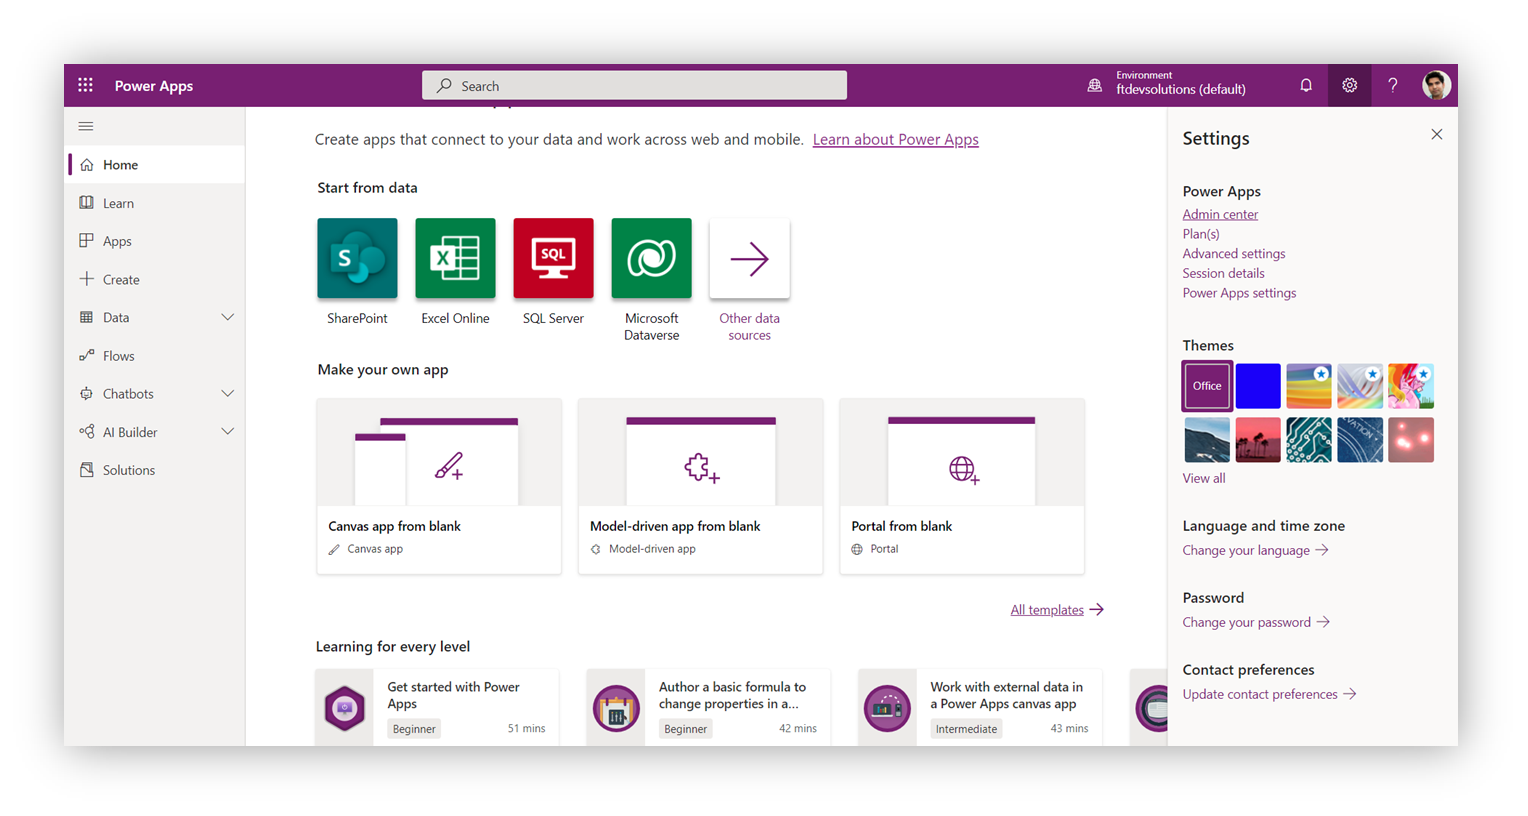Viewport: 1528px width, 816px height.
Task: Click the Power Apps header title
Action: click(154, 86)
